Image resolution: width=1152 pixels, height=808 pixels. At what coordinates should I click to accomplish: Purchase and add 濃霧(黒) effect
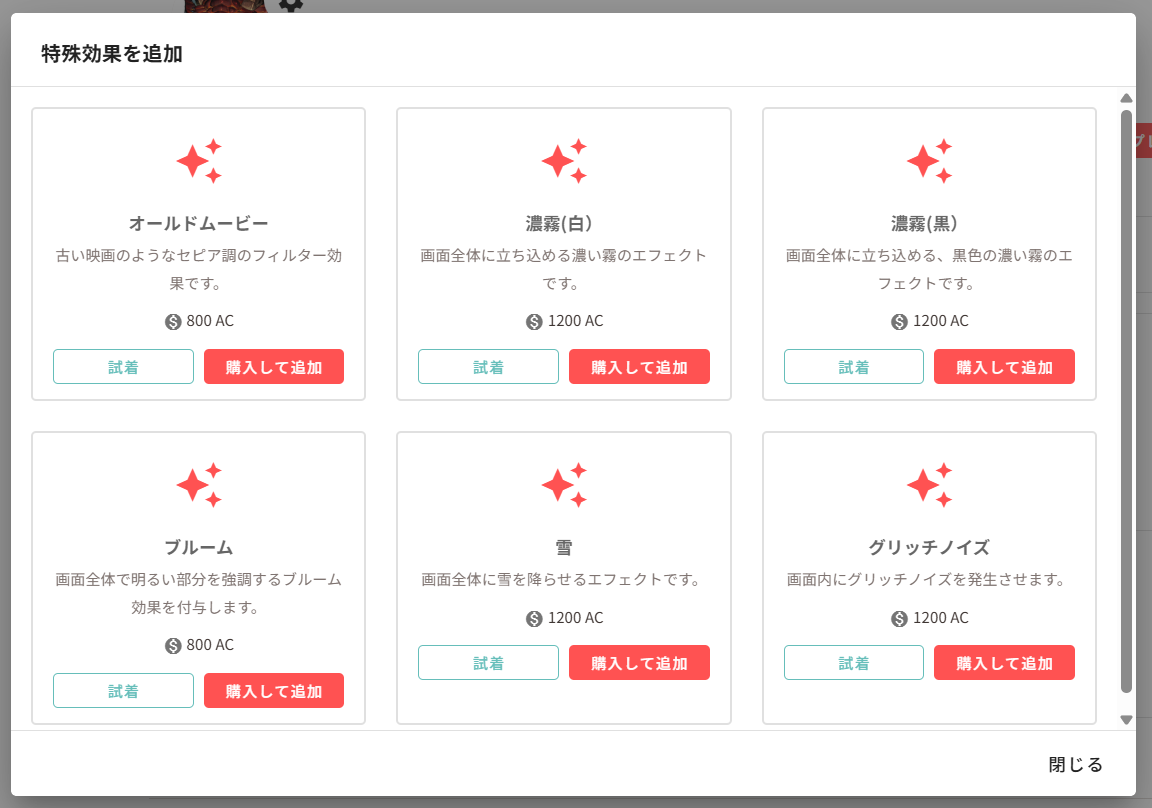point(1004,367)
